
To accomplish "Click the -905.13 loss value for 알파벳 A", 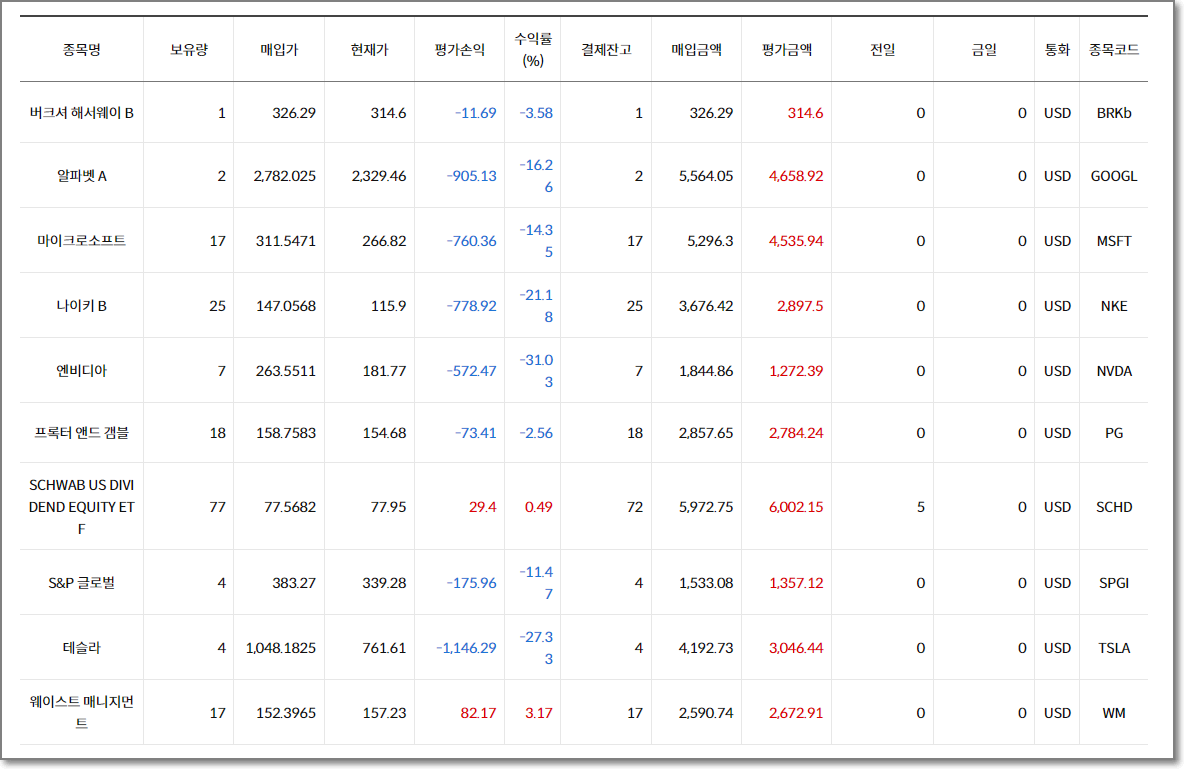I will (x=471, y=176).
